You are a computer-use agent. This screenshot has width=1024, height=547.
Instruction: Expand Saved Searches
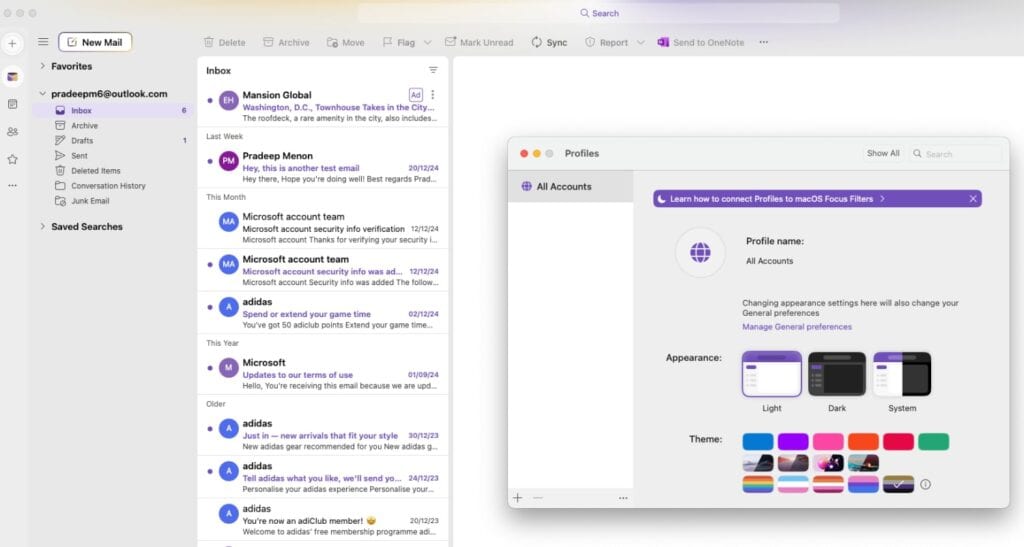pos(42,227)
